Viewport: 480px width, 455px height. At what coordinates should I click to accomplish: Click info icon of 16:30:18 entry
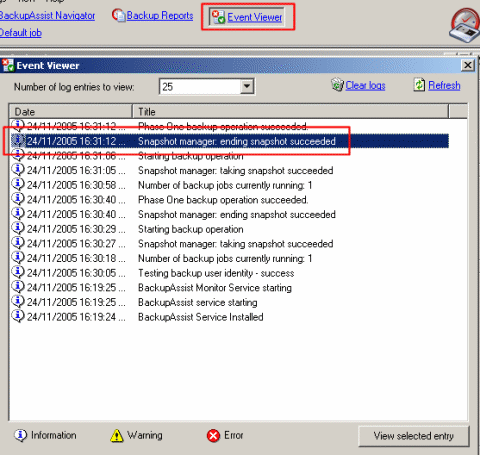(x=18, y=257)
